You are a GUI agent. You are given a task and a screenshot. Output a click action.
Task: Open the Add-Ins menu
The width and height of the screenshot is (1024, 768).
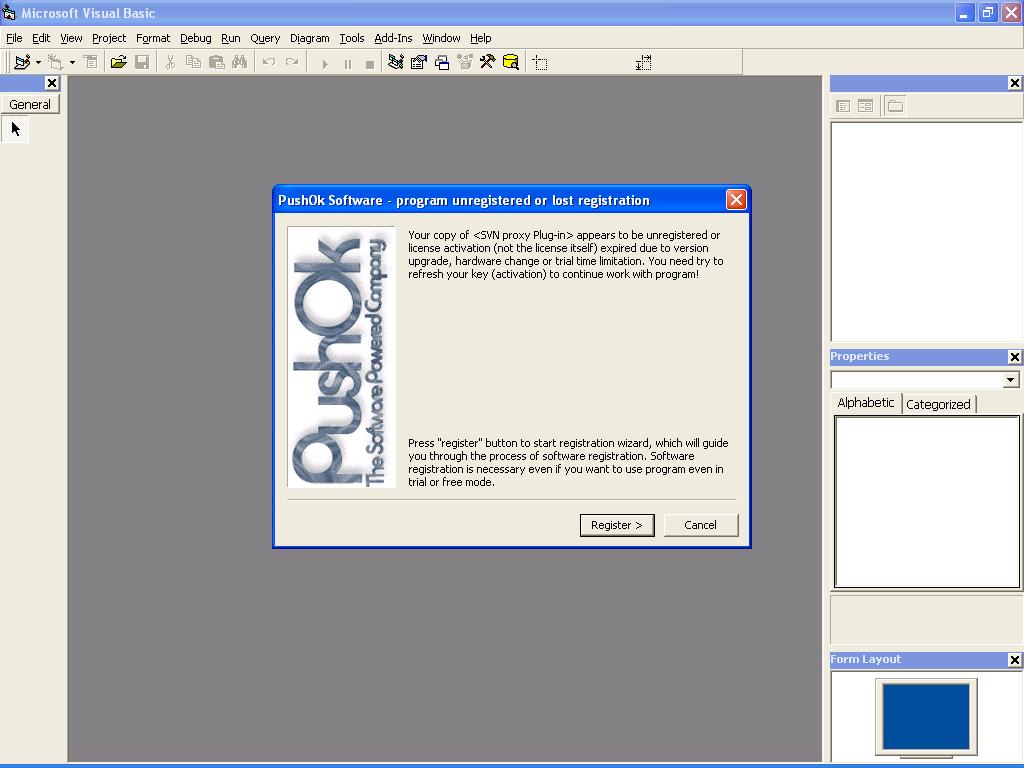coord(393,38)
